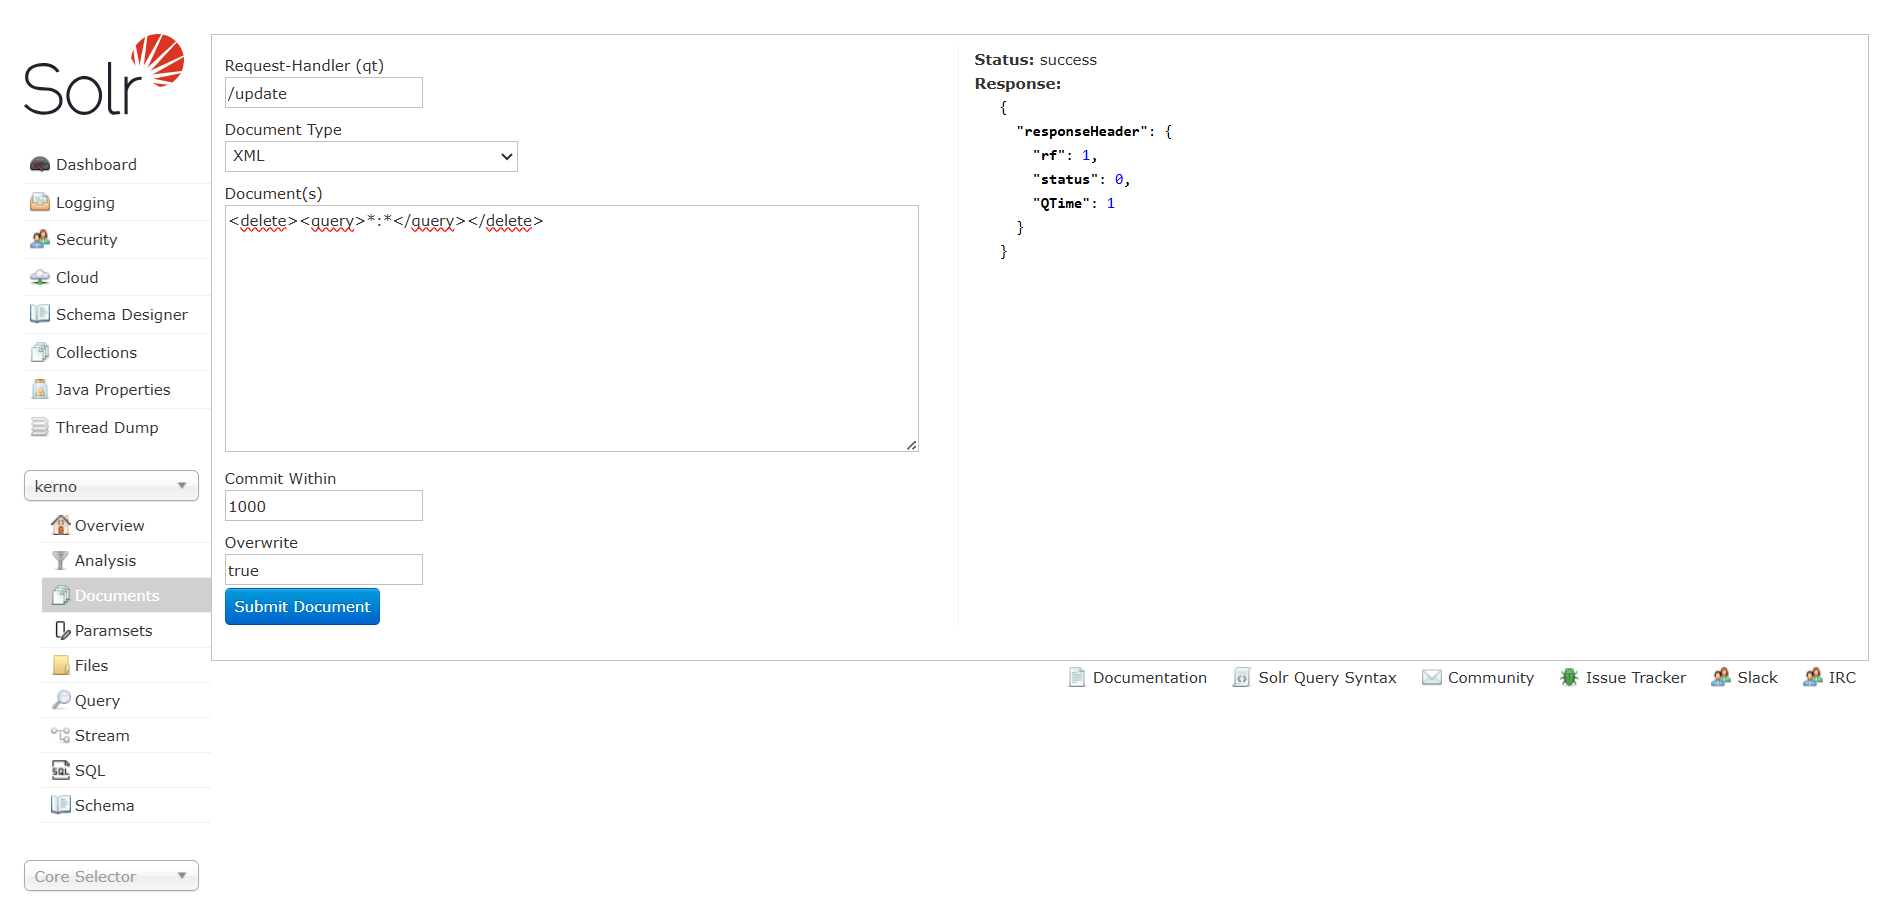This screenshot has height=908, width=1877.
Task: Open the IRC link
Action: (x=1842, y=677)
